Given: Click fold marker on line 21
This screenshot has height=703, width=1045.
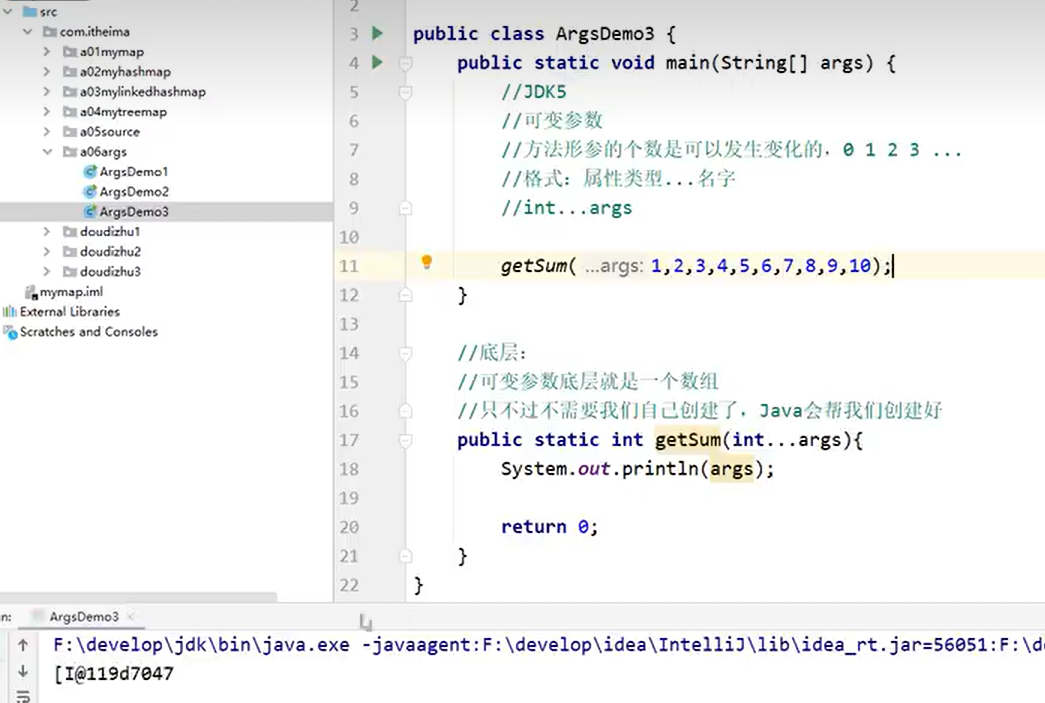Looking at the screenshot, I should tap(405, 556).
